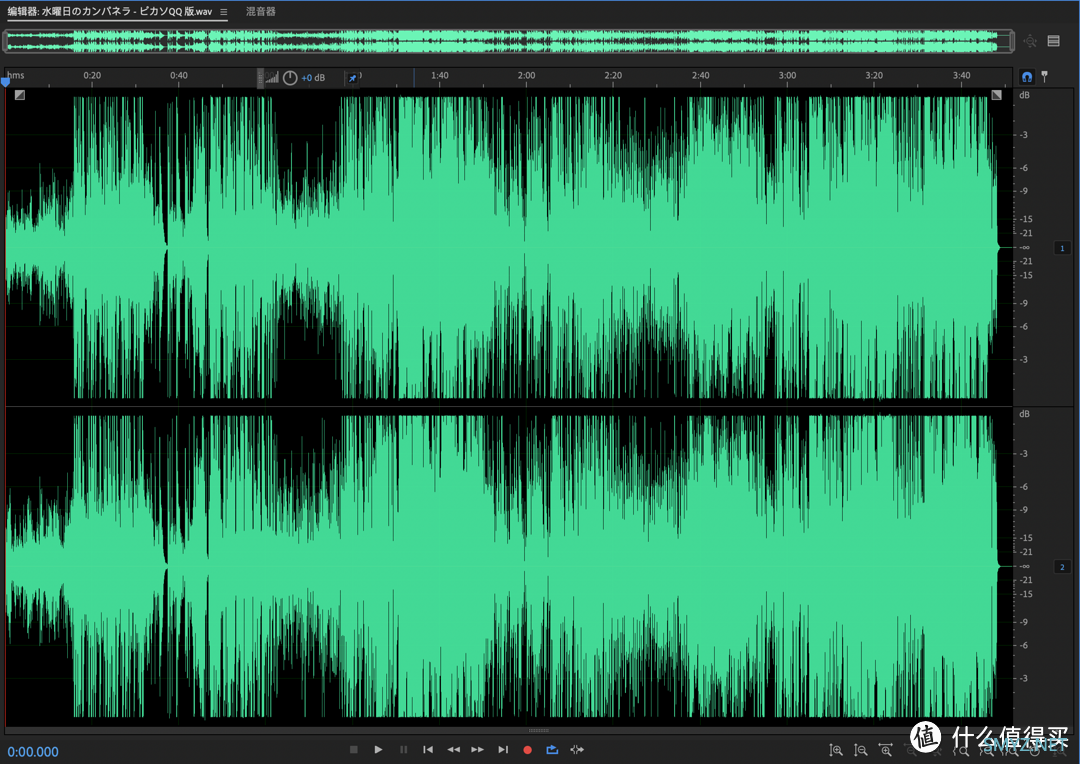The height and width of the screenshot is (764, 1080).
Task: Toggle channel 2 enable button
Action: (x=1062, y=567)
